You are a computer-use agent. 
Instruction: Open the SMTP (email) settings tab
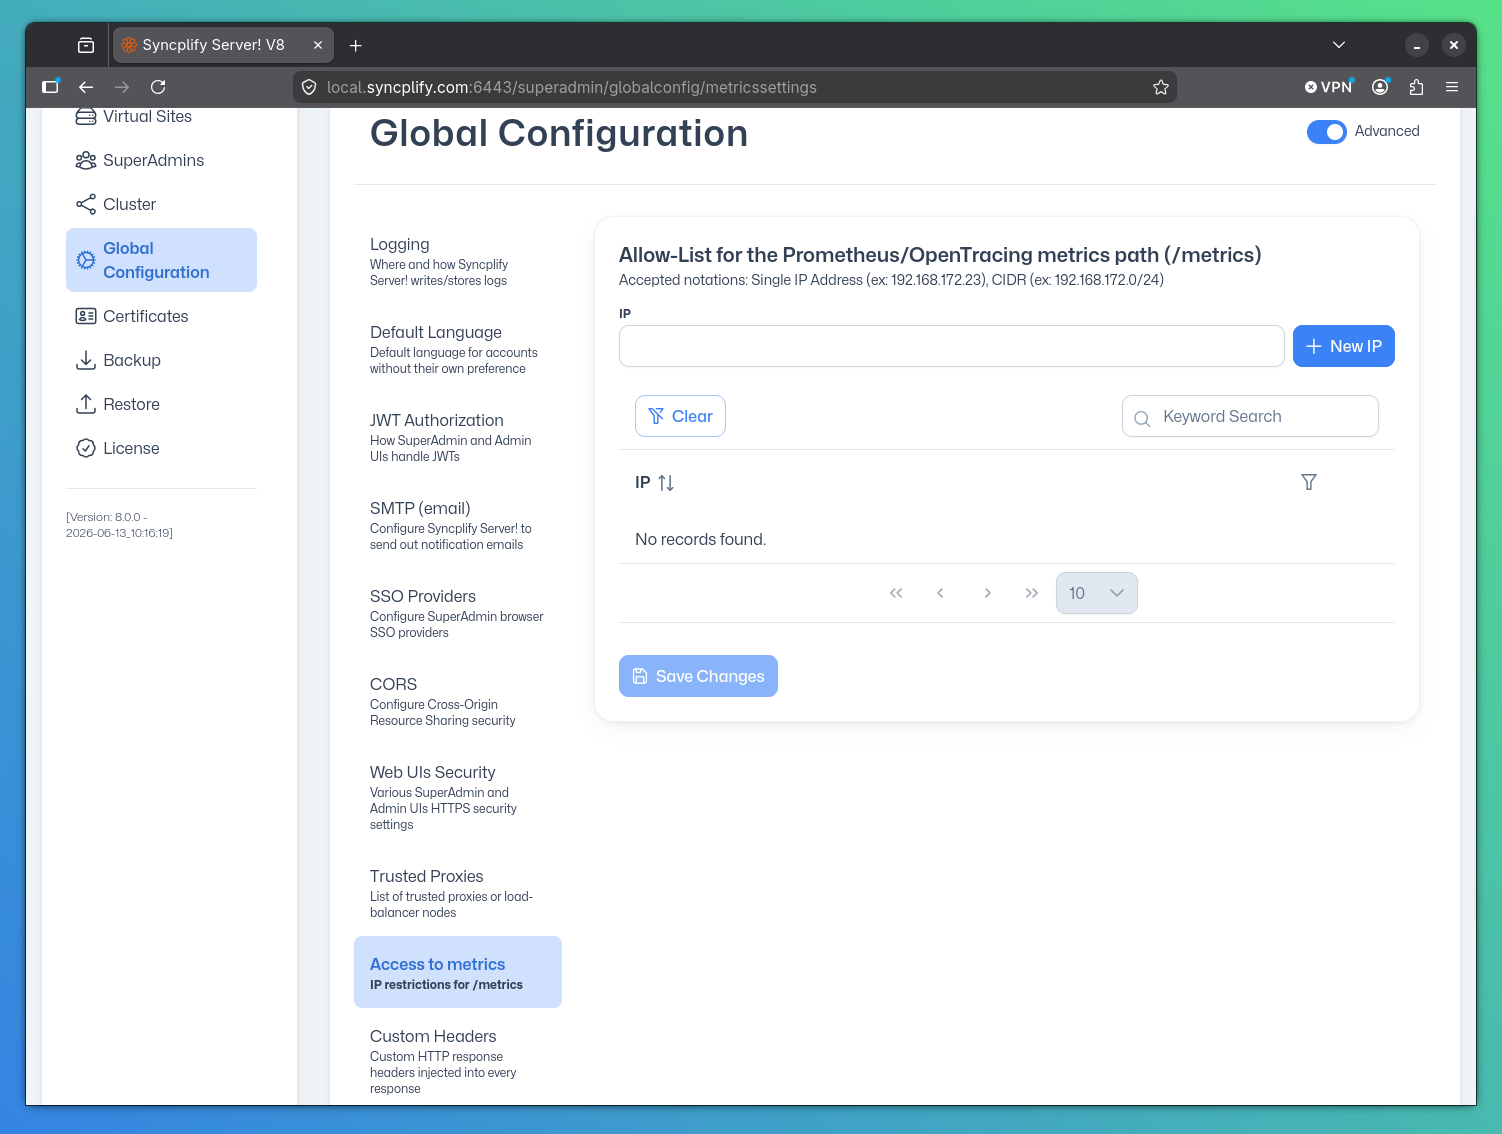458,524
